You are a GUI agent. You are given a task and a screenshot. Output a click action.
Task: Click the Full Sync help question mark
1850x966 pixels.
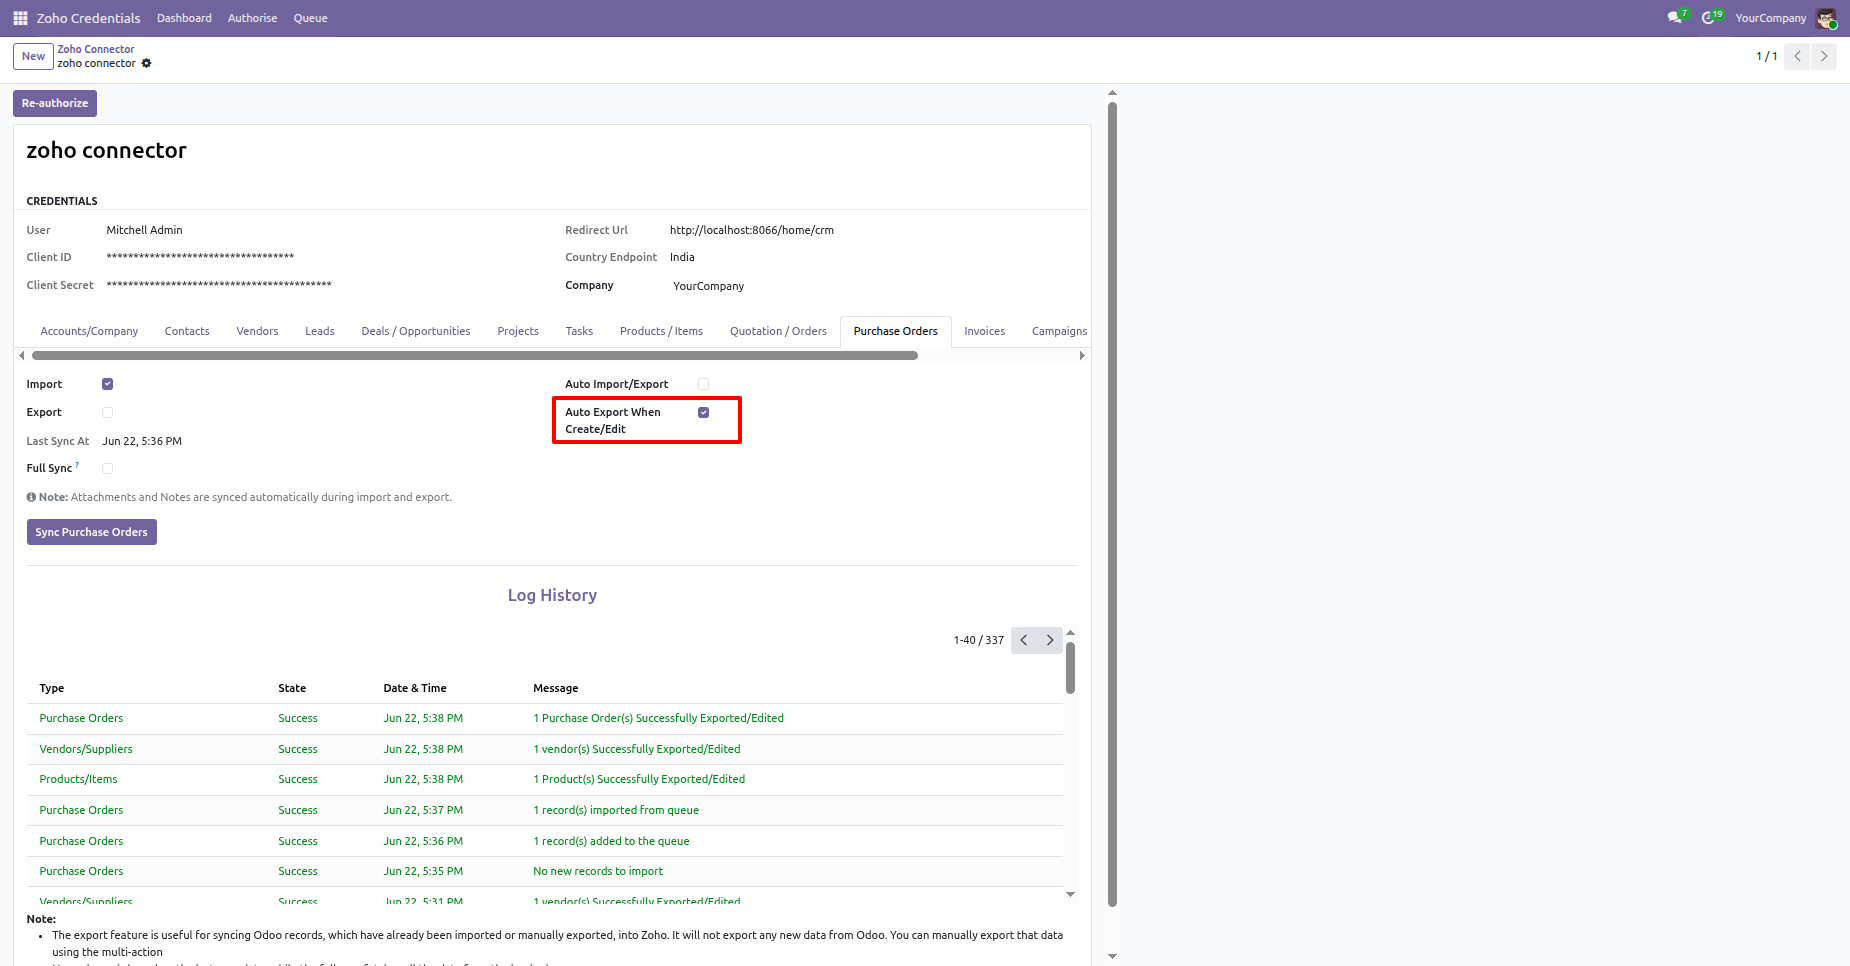[77, 465]
